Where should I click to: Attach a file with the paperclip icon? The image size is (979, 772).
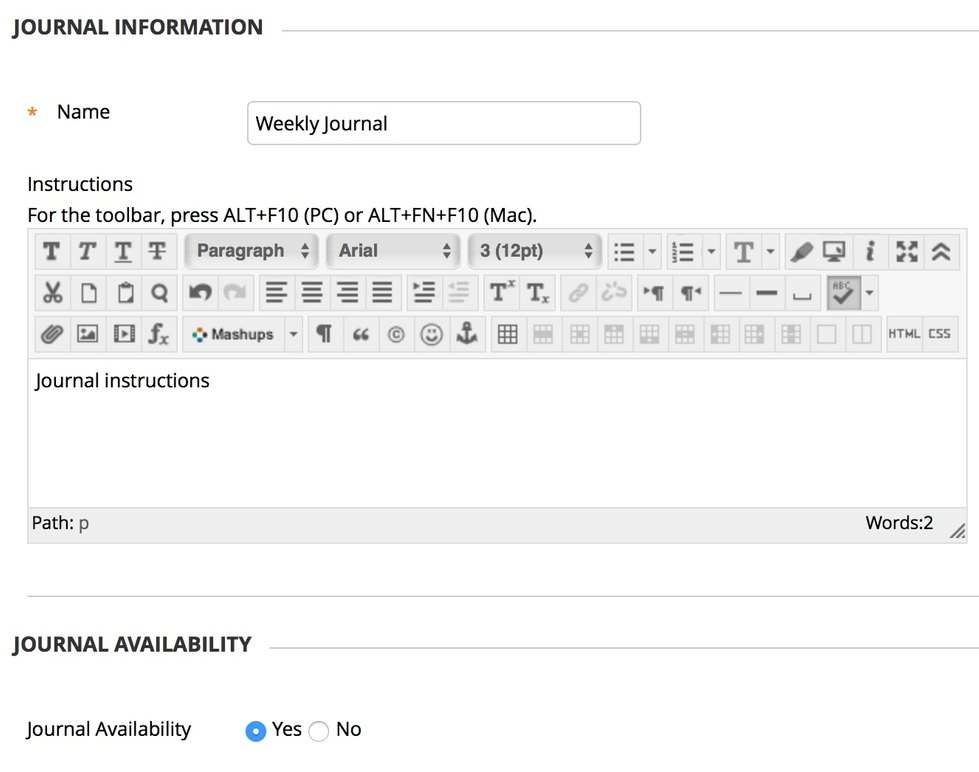click(x=52, y=335)
